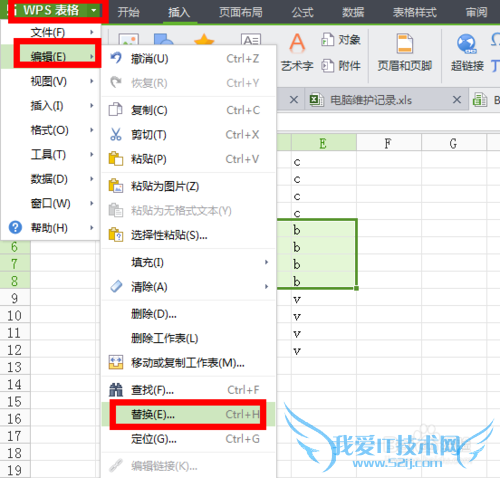
Task: Expand the 填充(I) submenu arrow
Action: [x=266, y=262]
